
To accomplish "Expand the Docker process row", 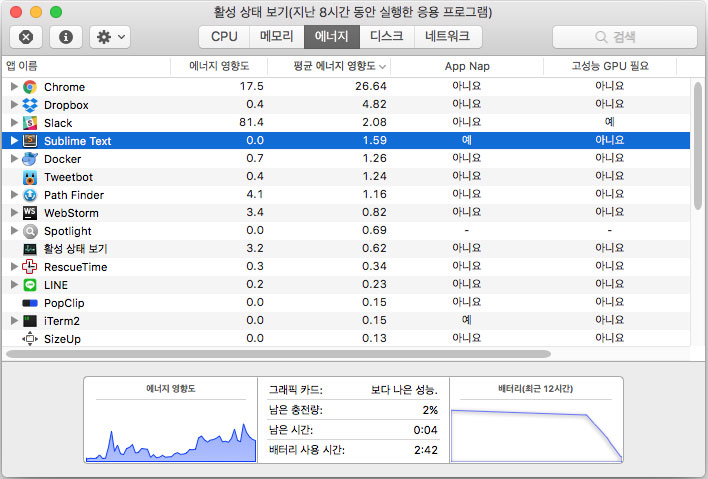I will 14,158.
